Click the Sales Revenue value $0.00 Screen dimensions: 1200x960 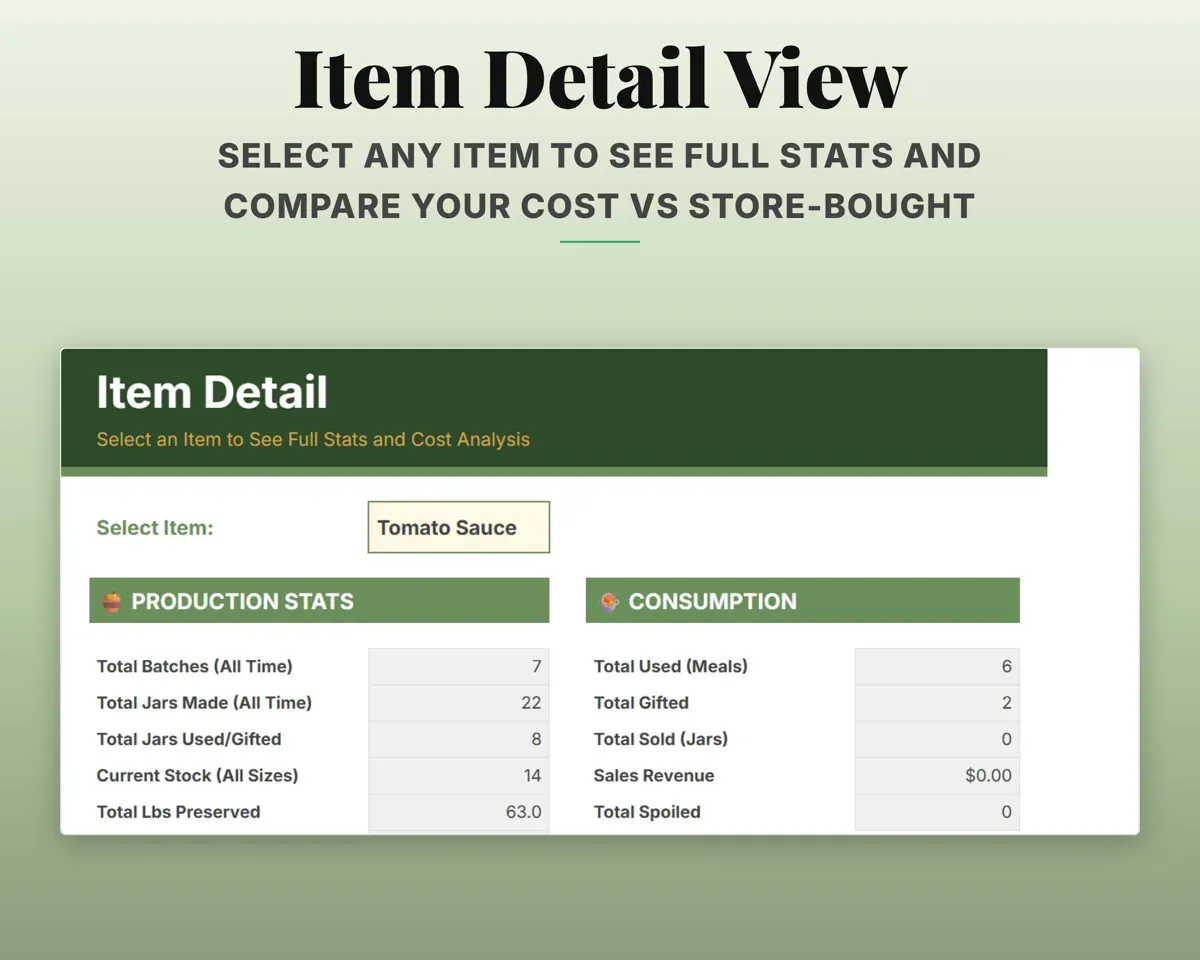click(x=937, y=775)
